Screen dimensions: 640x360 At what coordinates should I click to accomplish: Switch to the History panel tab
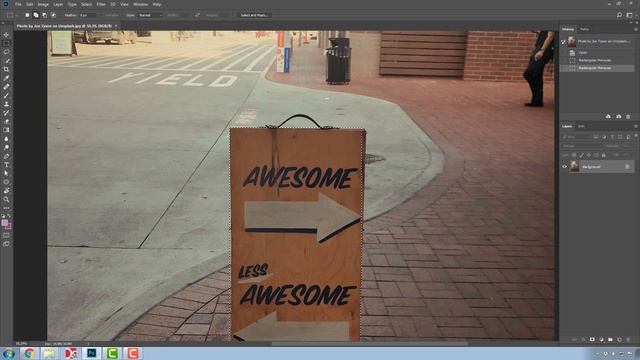click(568, 29)
